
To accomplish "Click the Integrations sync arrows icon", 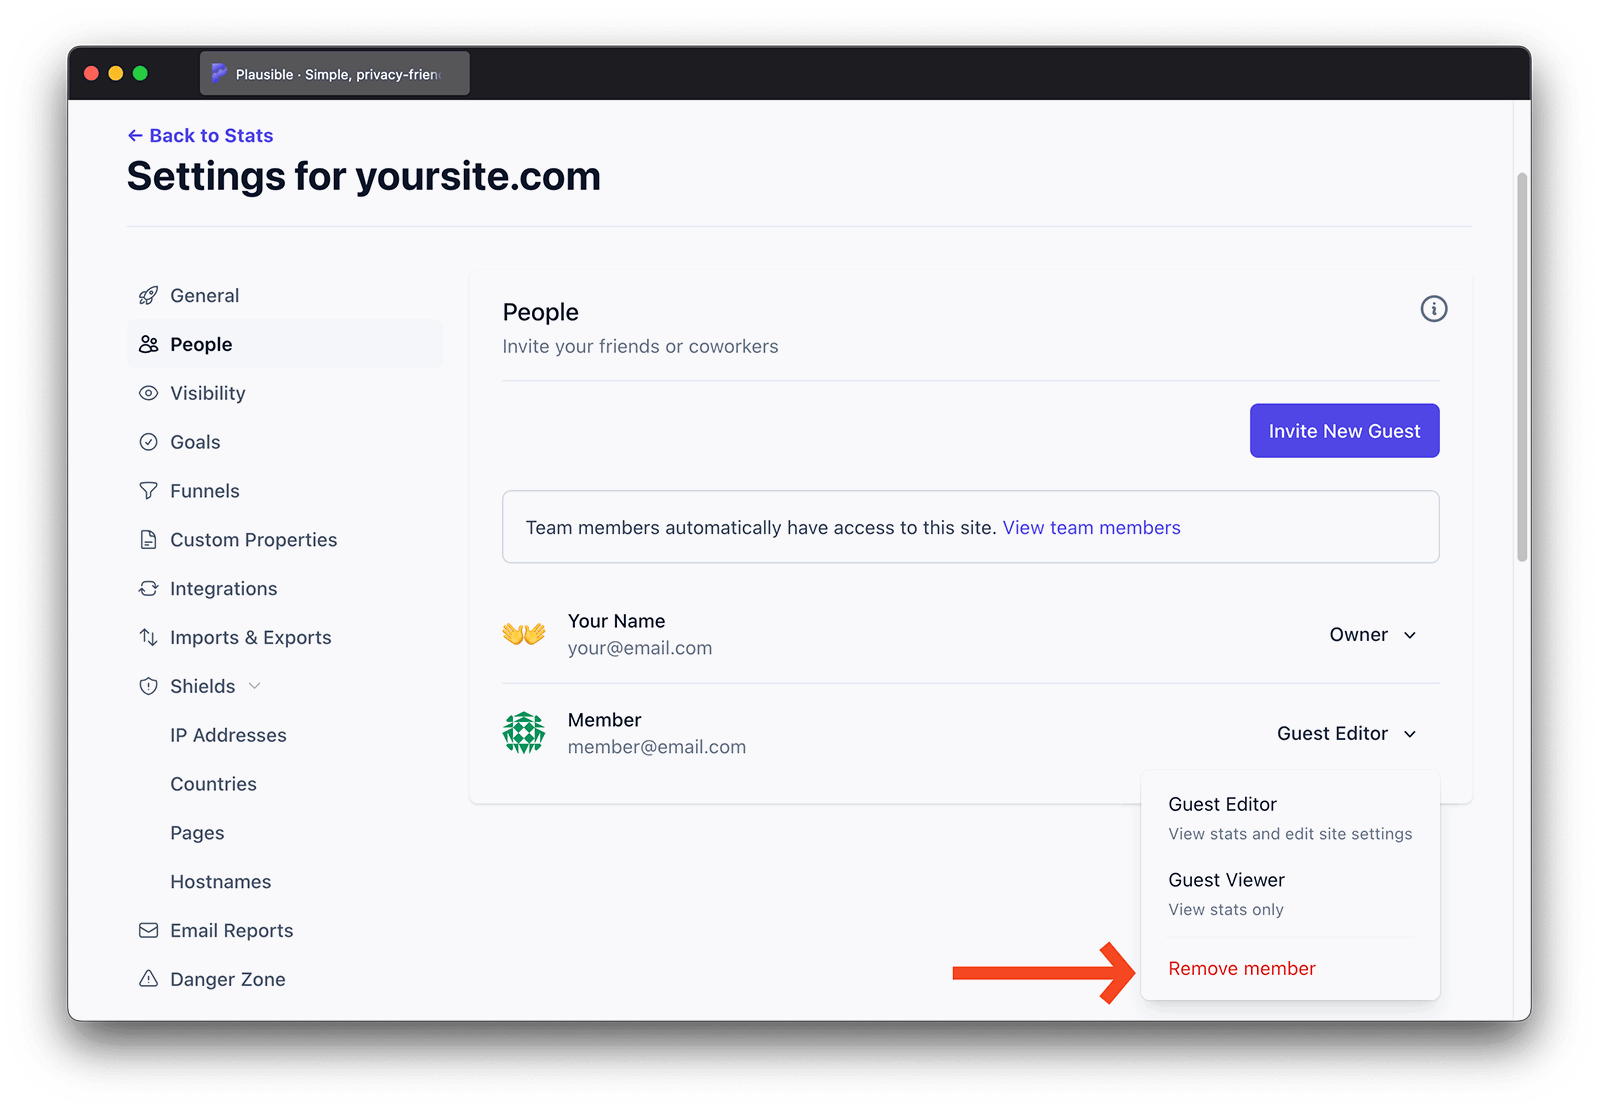I will pyautogui.click(x=148, y=589).
